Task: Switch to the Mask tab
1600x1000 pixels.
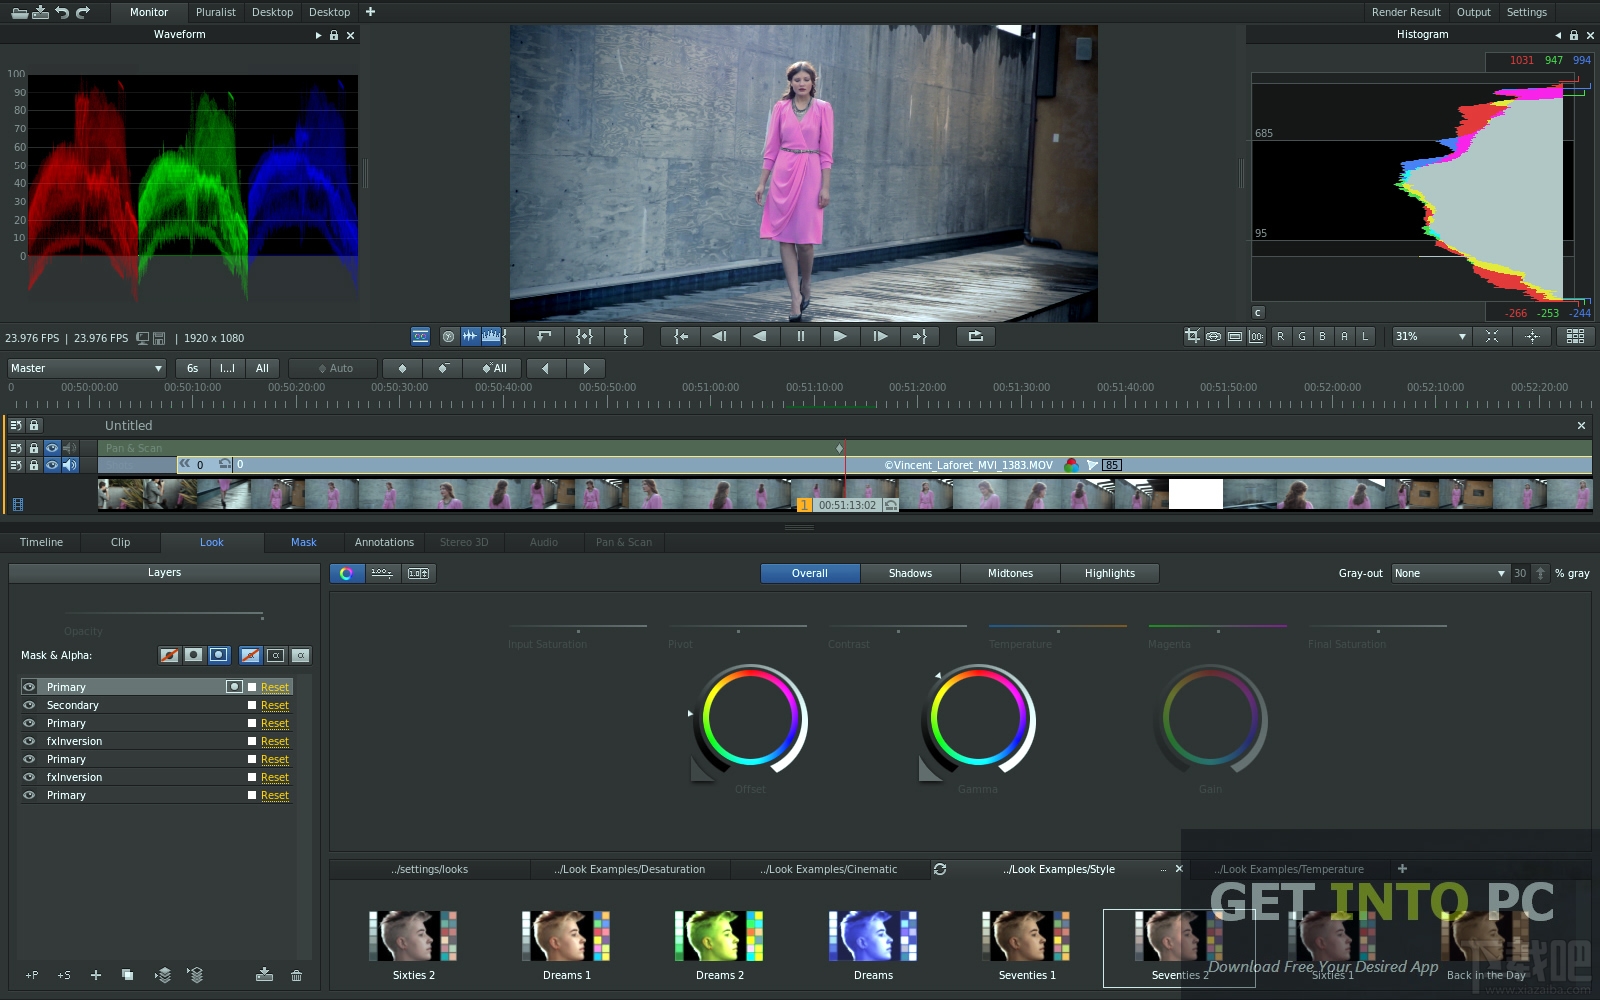Action: pyautogui.click(x=303, y=542)
